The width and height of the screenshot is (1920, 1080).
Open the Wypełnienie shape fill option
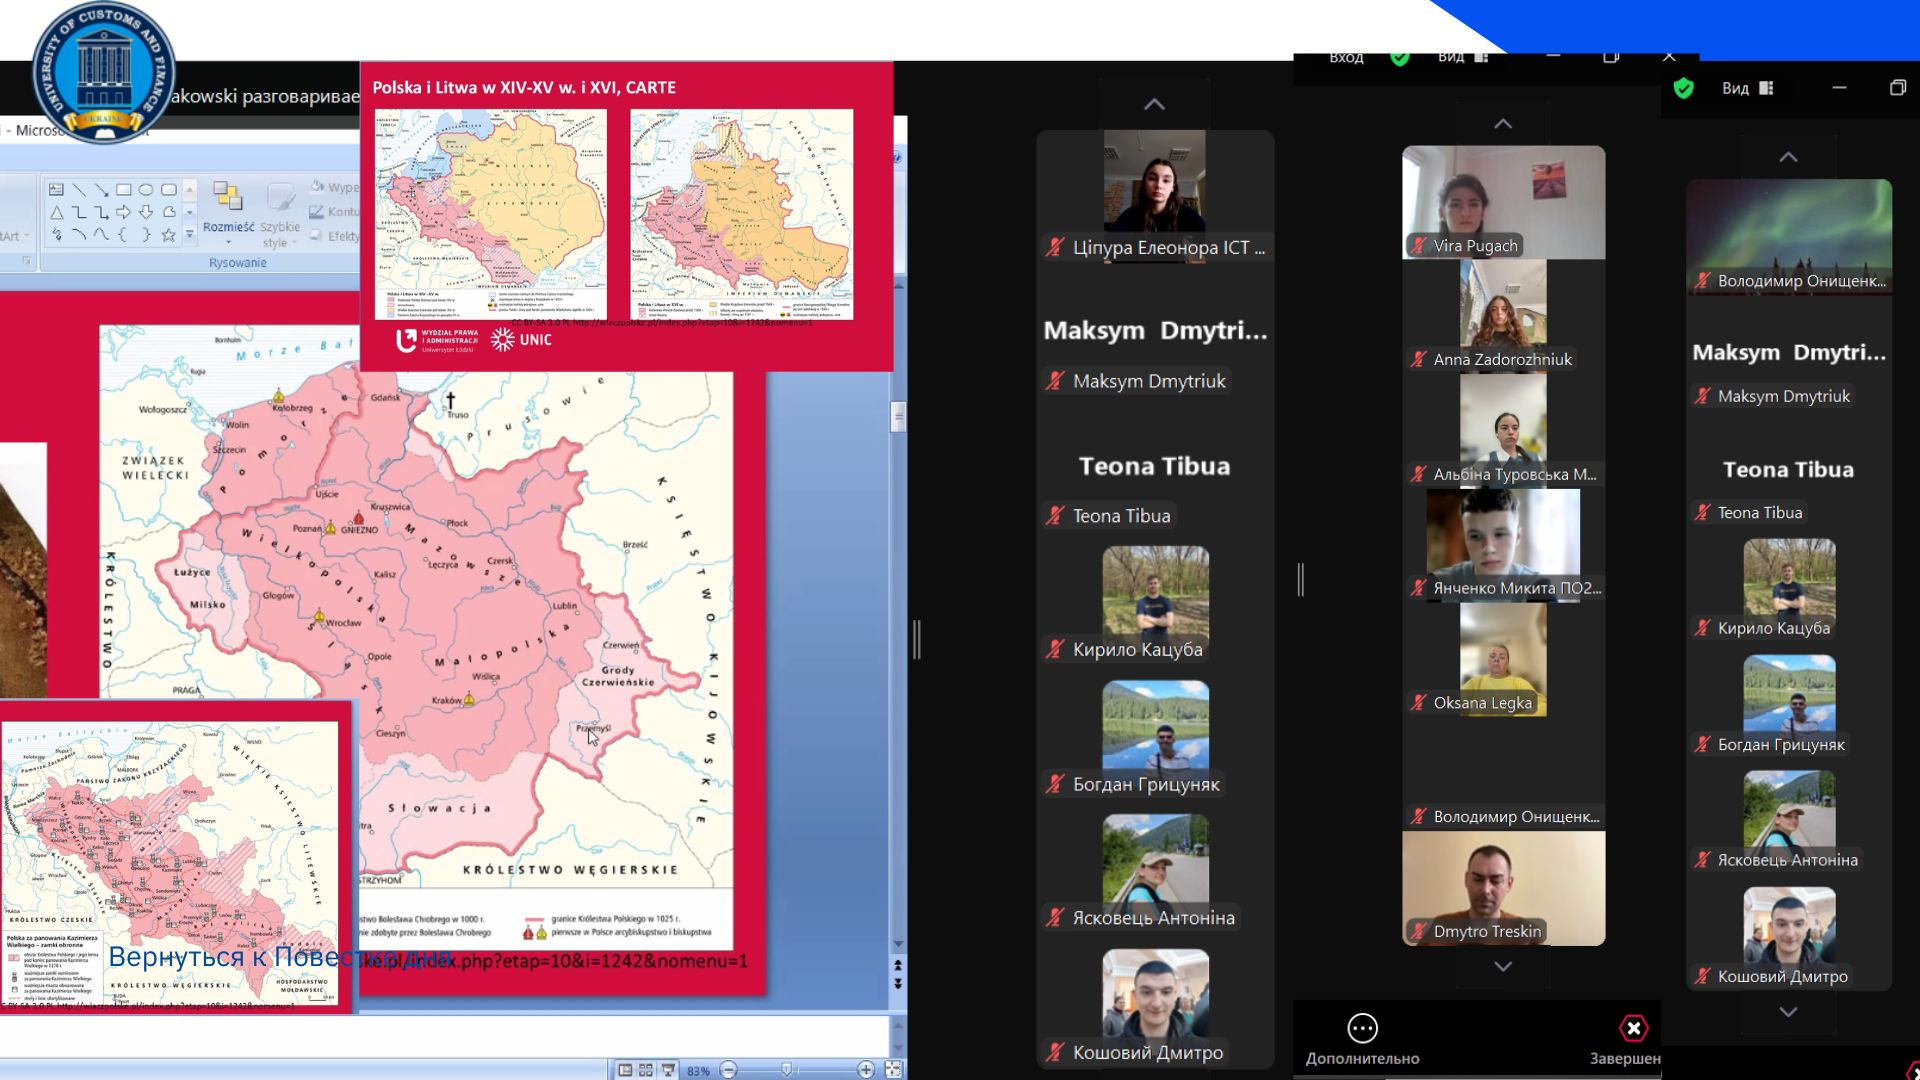point(334,187)
